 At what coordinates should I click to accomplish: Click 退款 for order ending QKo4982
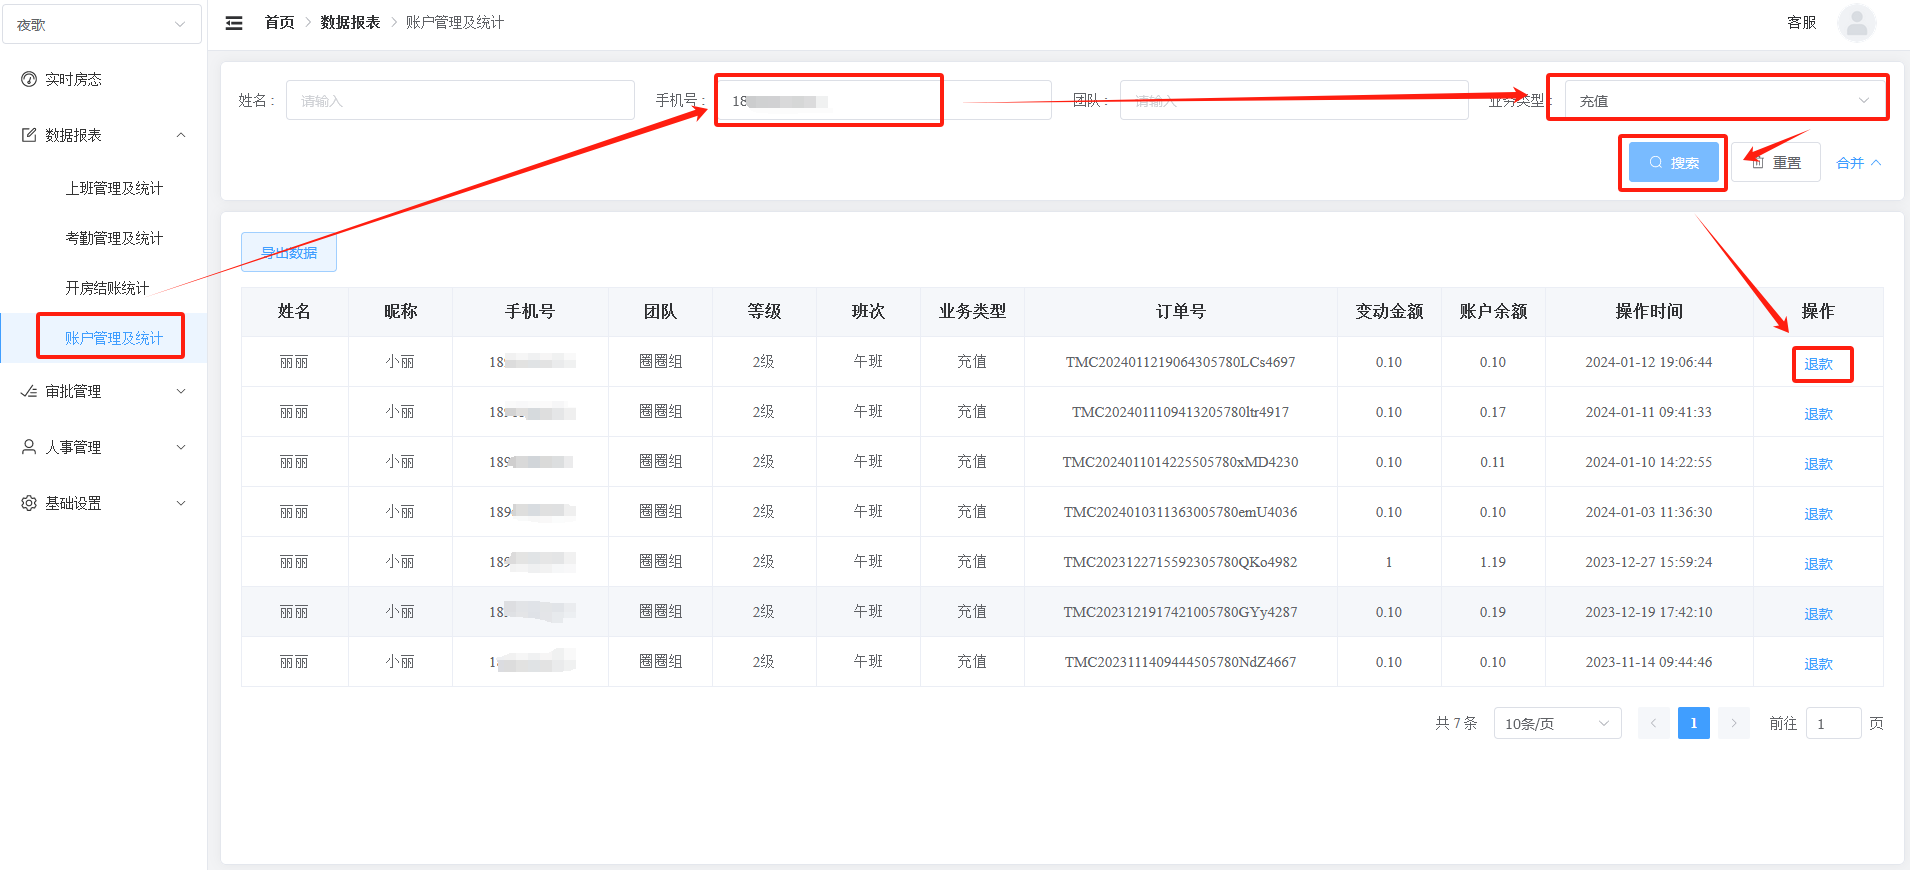pos(1818,564)
